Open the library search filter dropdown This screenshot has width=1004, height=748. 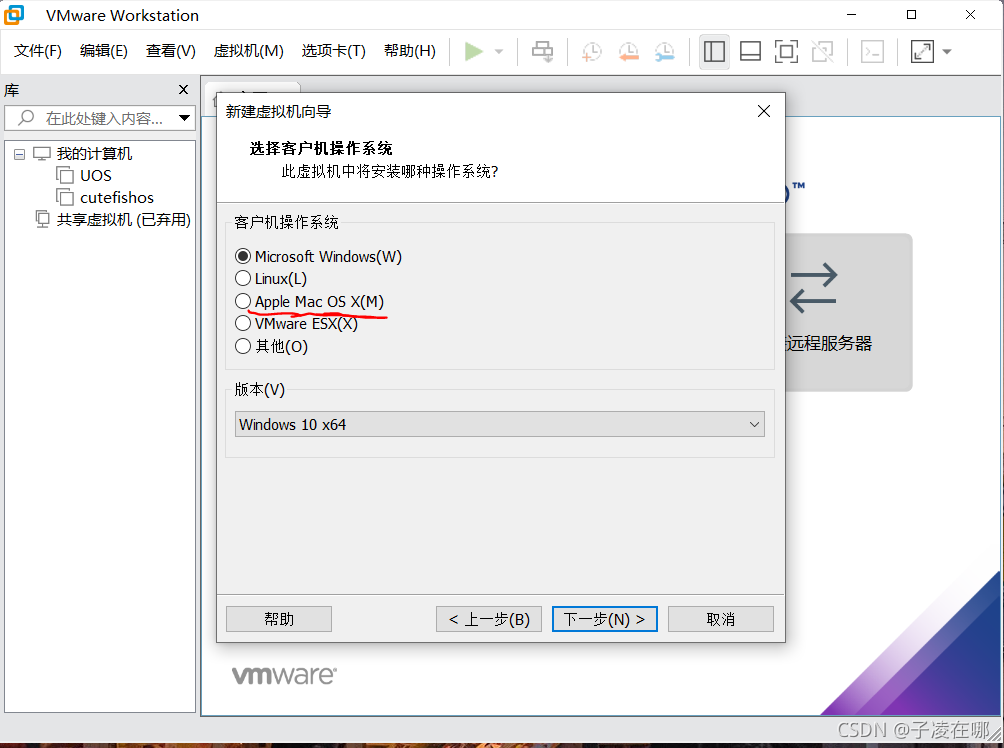[184, 118]
